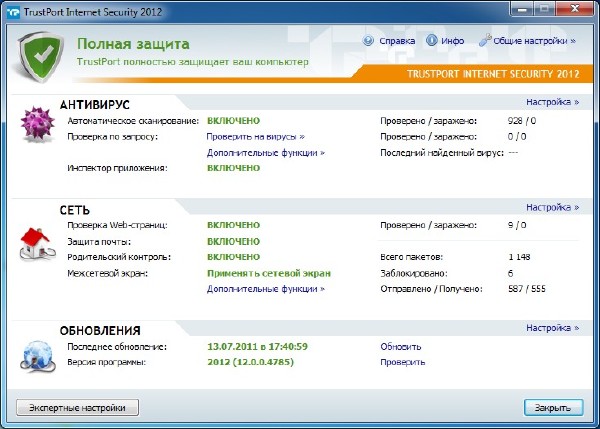This screenshot has width=600, height=429.
Task: Click the purple virus Antivirus section icon
Action: point(37,128)
